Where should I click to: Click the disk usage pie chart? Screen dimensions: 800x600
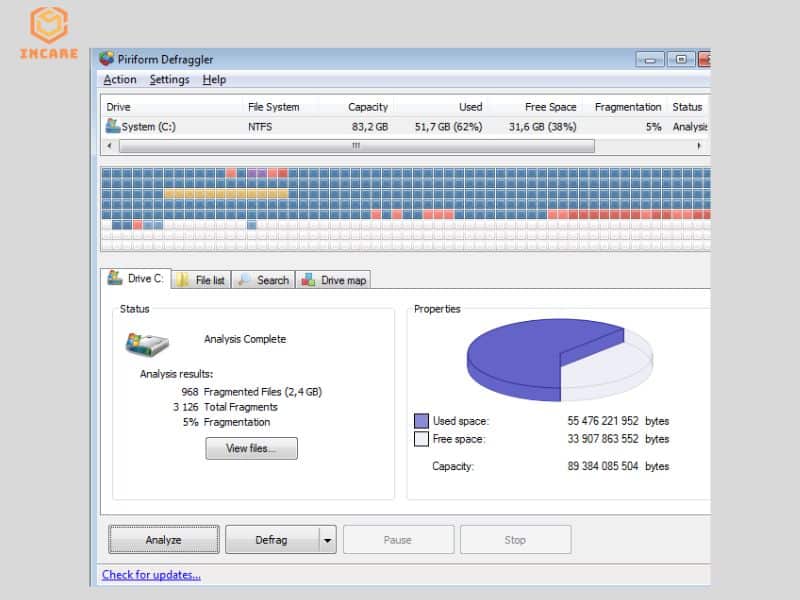tap(560, 360)
